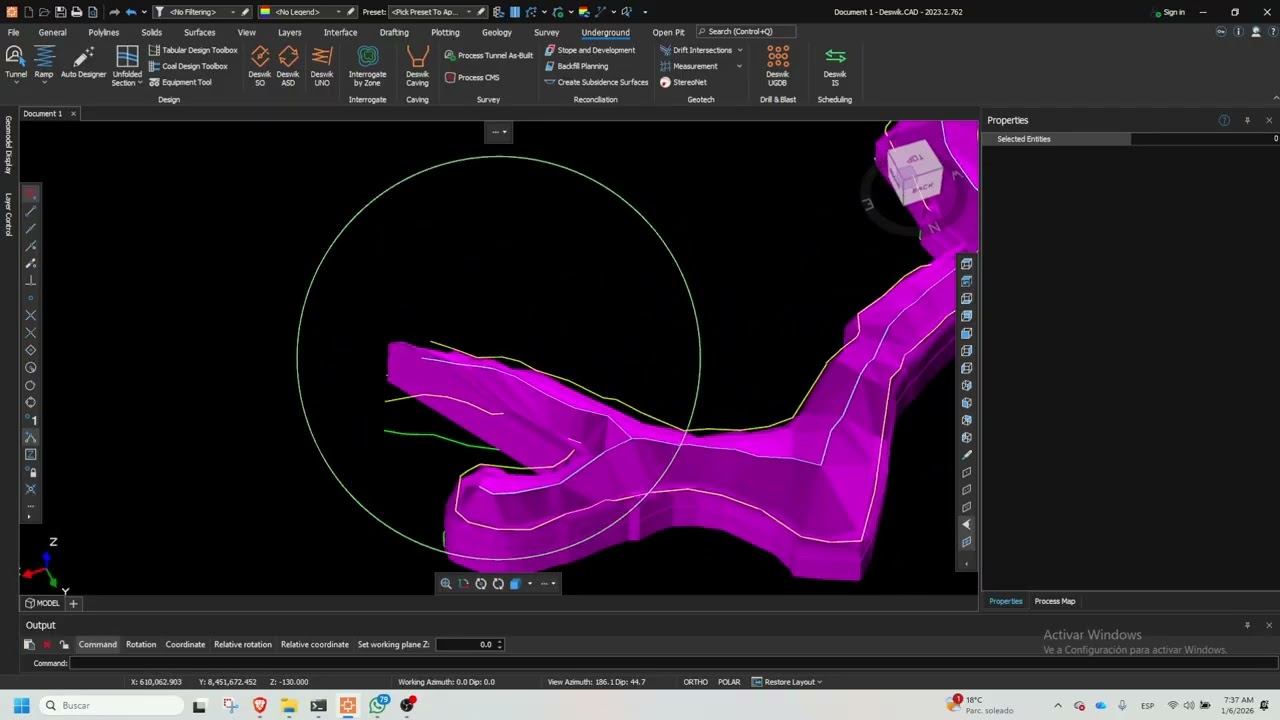1280x720 pixels.
Task: Click Process CMS button
Action: click(471, 77)
